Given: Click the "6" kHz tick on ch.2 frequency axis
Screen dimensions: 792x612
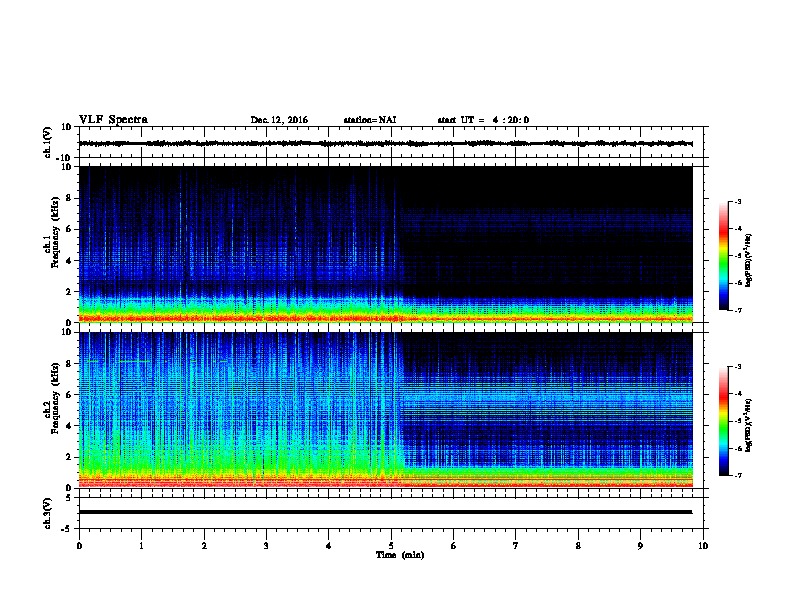Looking at the screenshot, I should [x=69, y=395].
